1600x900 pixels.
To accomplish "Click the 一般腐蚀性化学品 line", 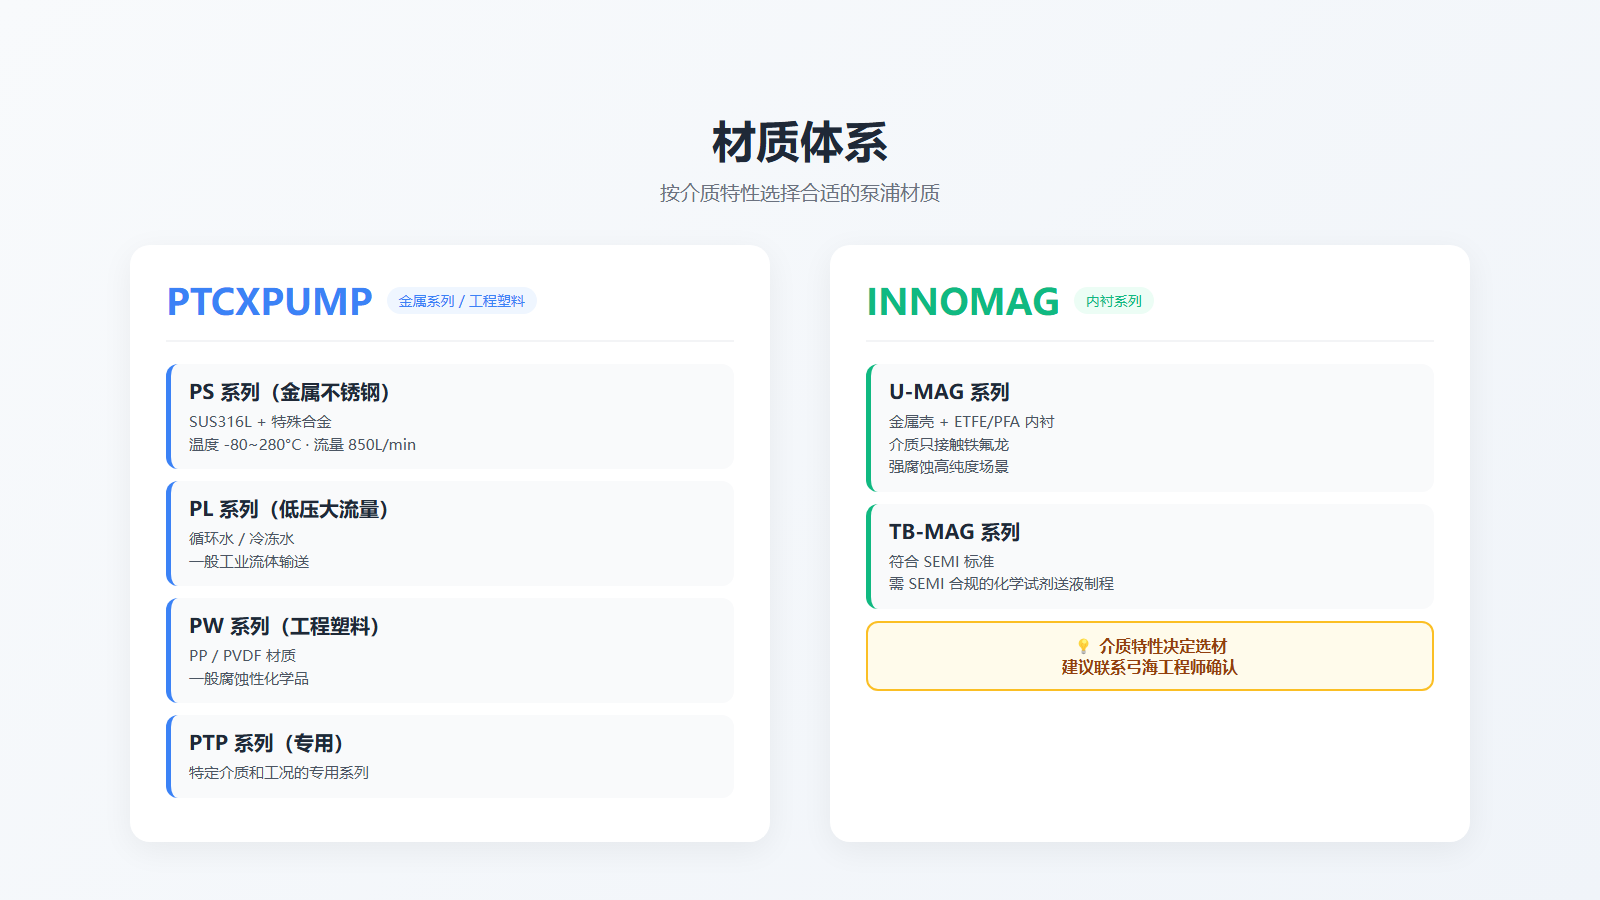I will tap(249, 679).
